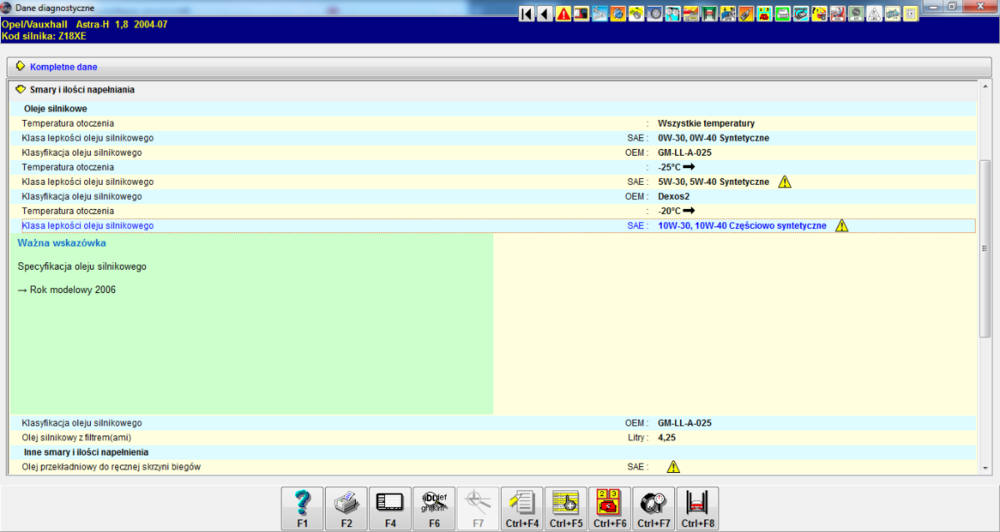Select the highlighted Klasa lepkości oleju silnikowego row
Viewport: 1000px width, 532px height.
[x=88, y=226]
